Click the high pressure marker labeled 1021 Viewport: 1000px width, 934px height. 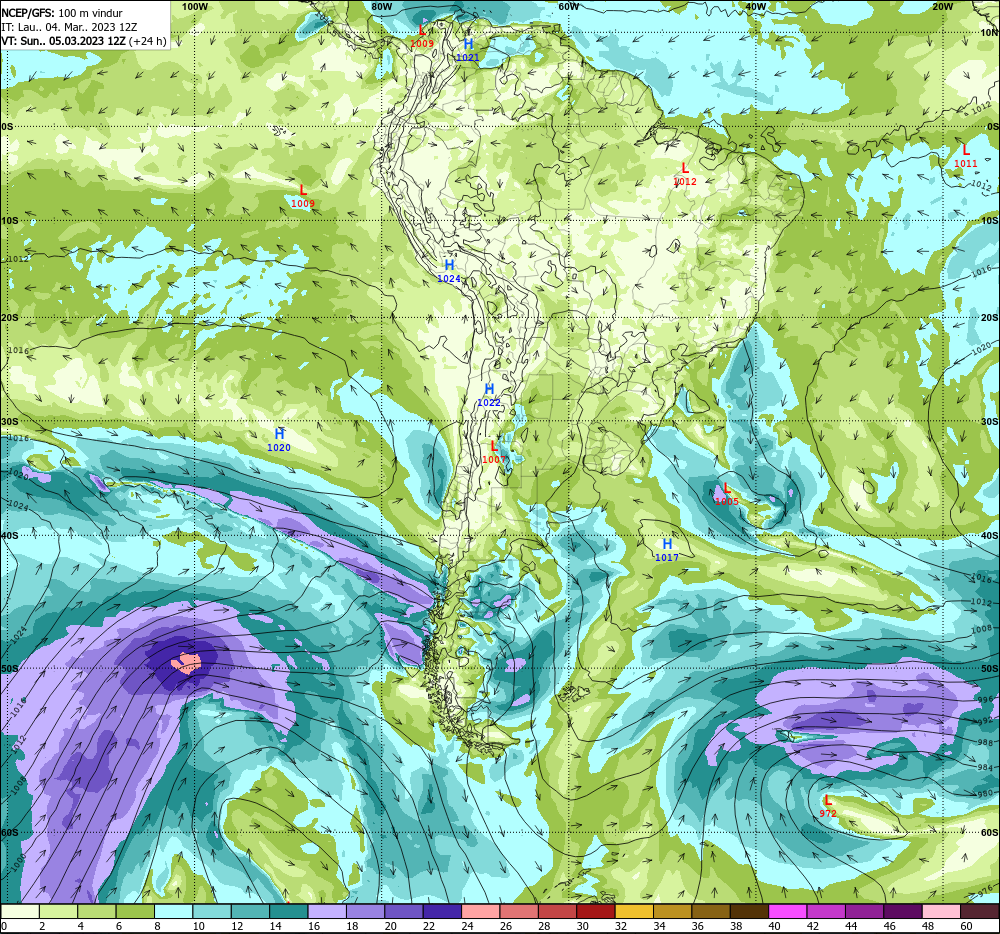pyautogui.click(x=468, y=50)
